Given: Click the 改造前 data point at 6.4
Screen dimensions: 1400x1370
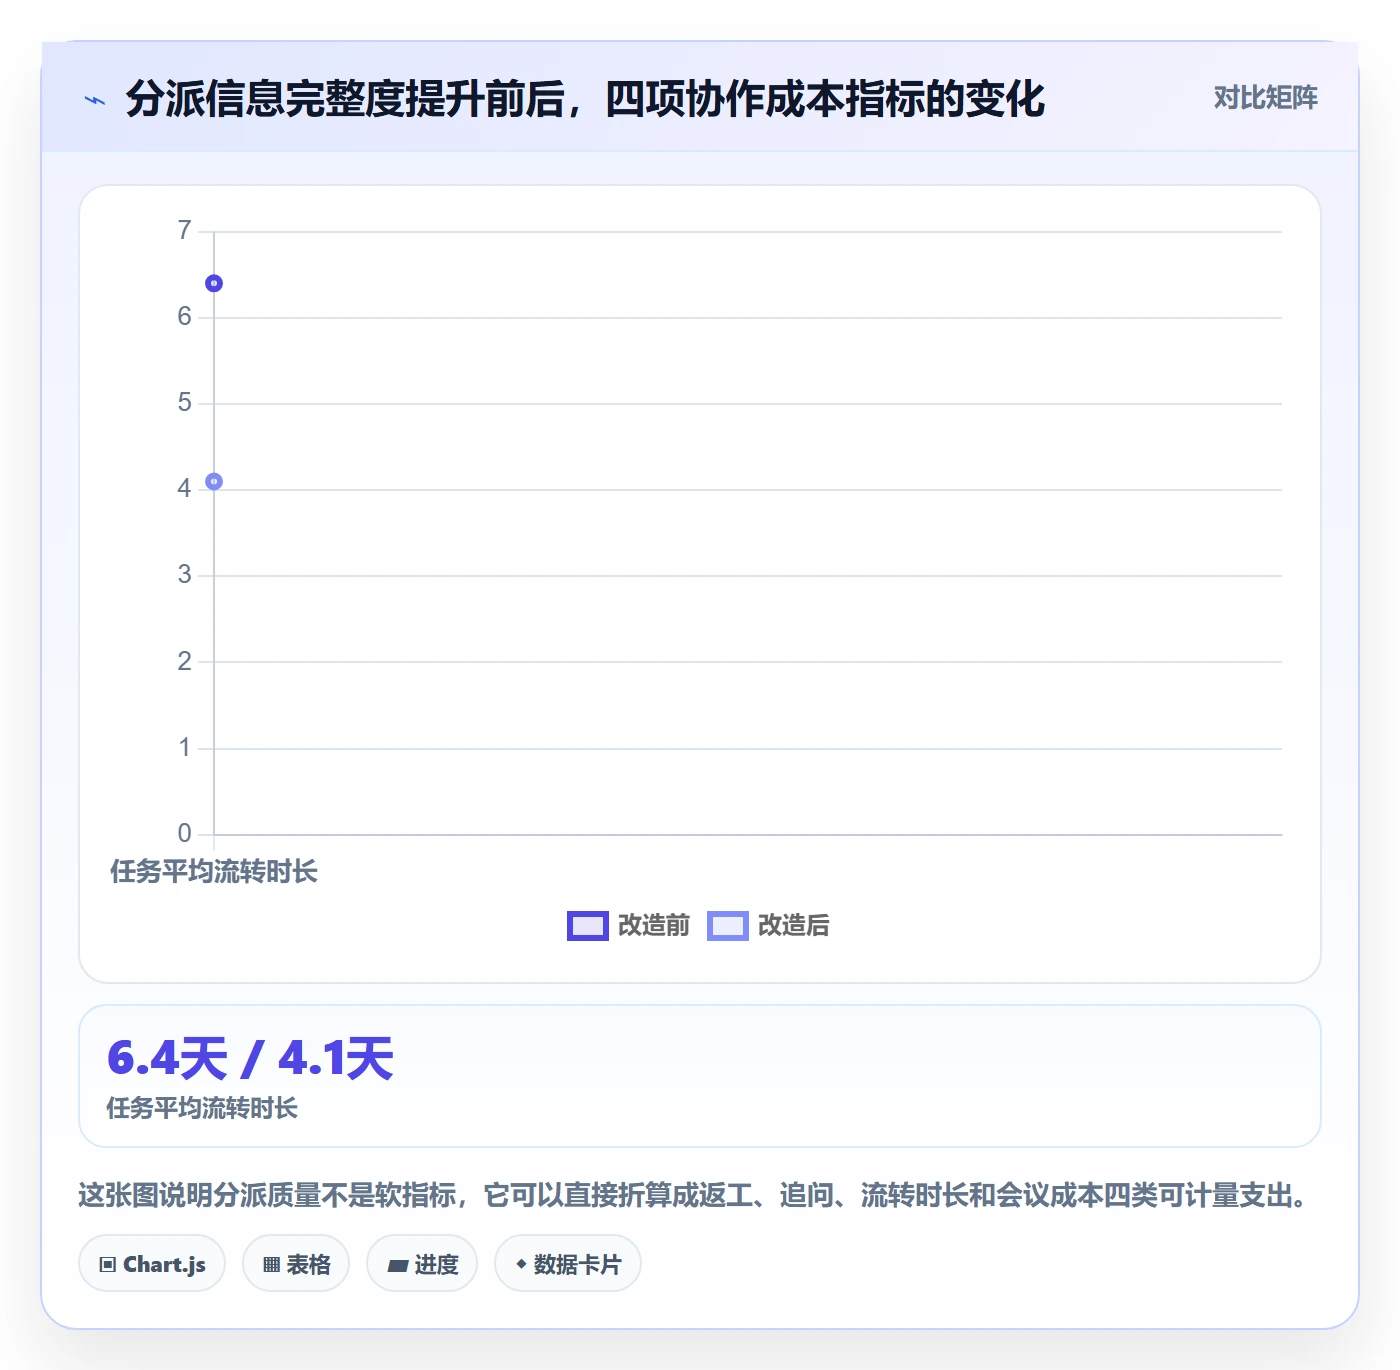Looking at the screenshot, I should click(214, 284).
